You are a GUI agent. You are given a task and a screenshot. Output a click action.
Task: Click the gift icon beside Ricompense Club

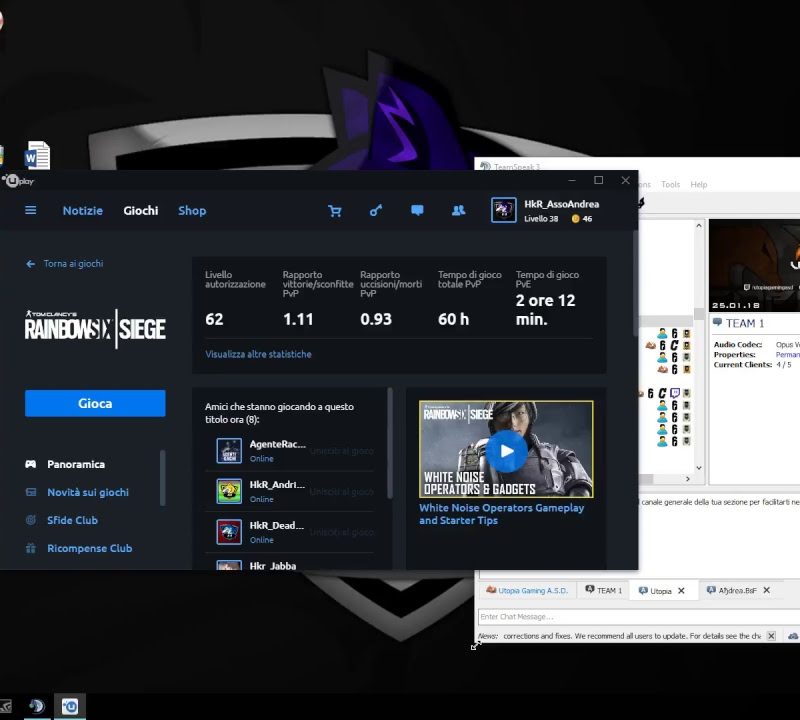click(x=31, y=548)
